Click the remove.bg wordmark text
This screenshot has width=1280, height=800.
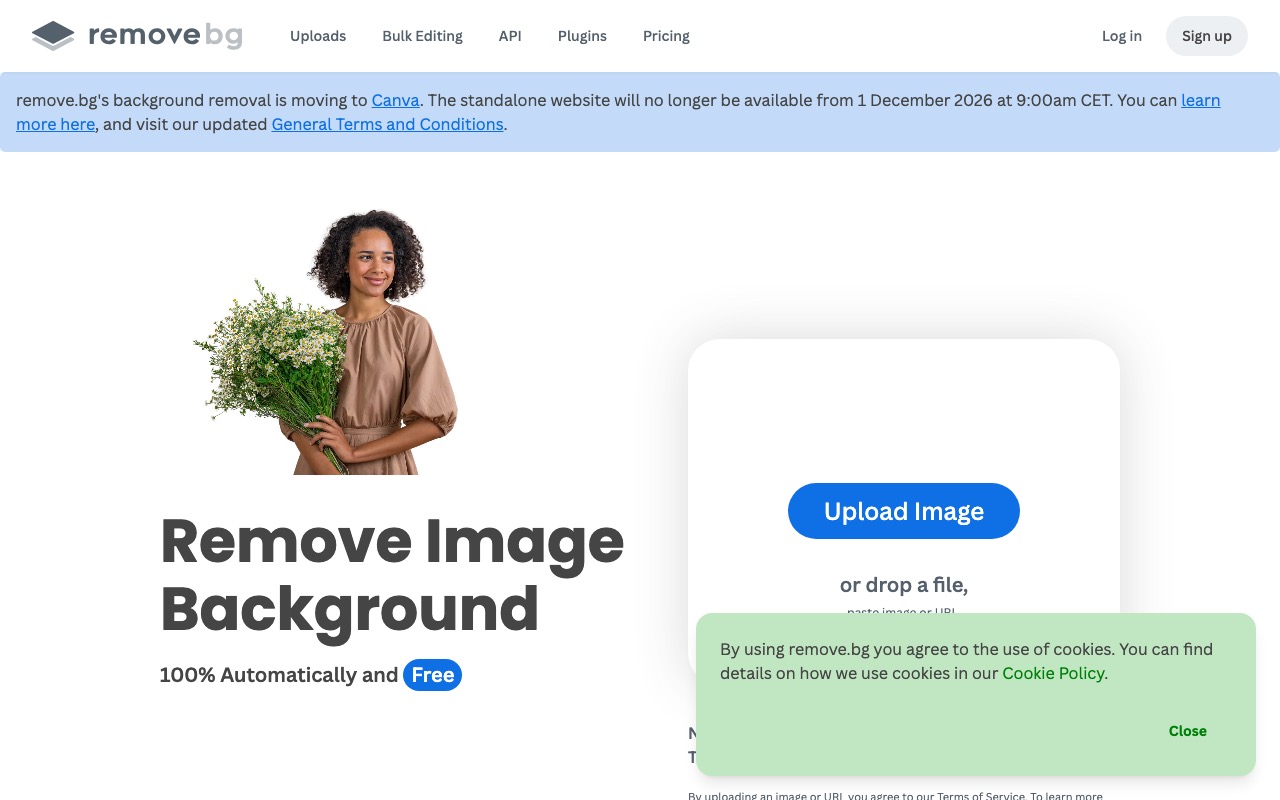165,36
